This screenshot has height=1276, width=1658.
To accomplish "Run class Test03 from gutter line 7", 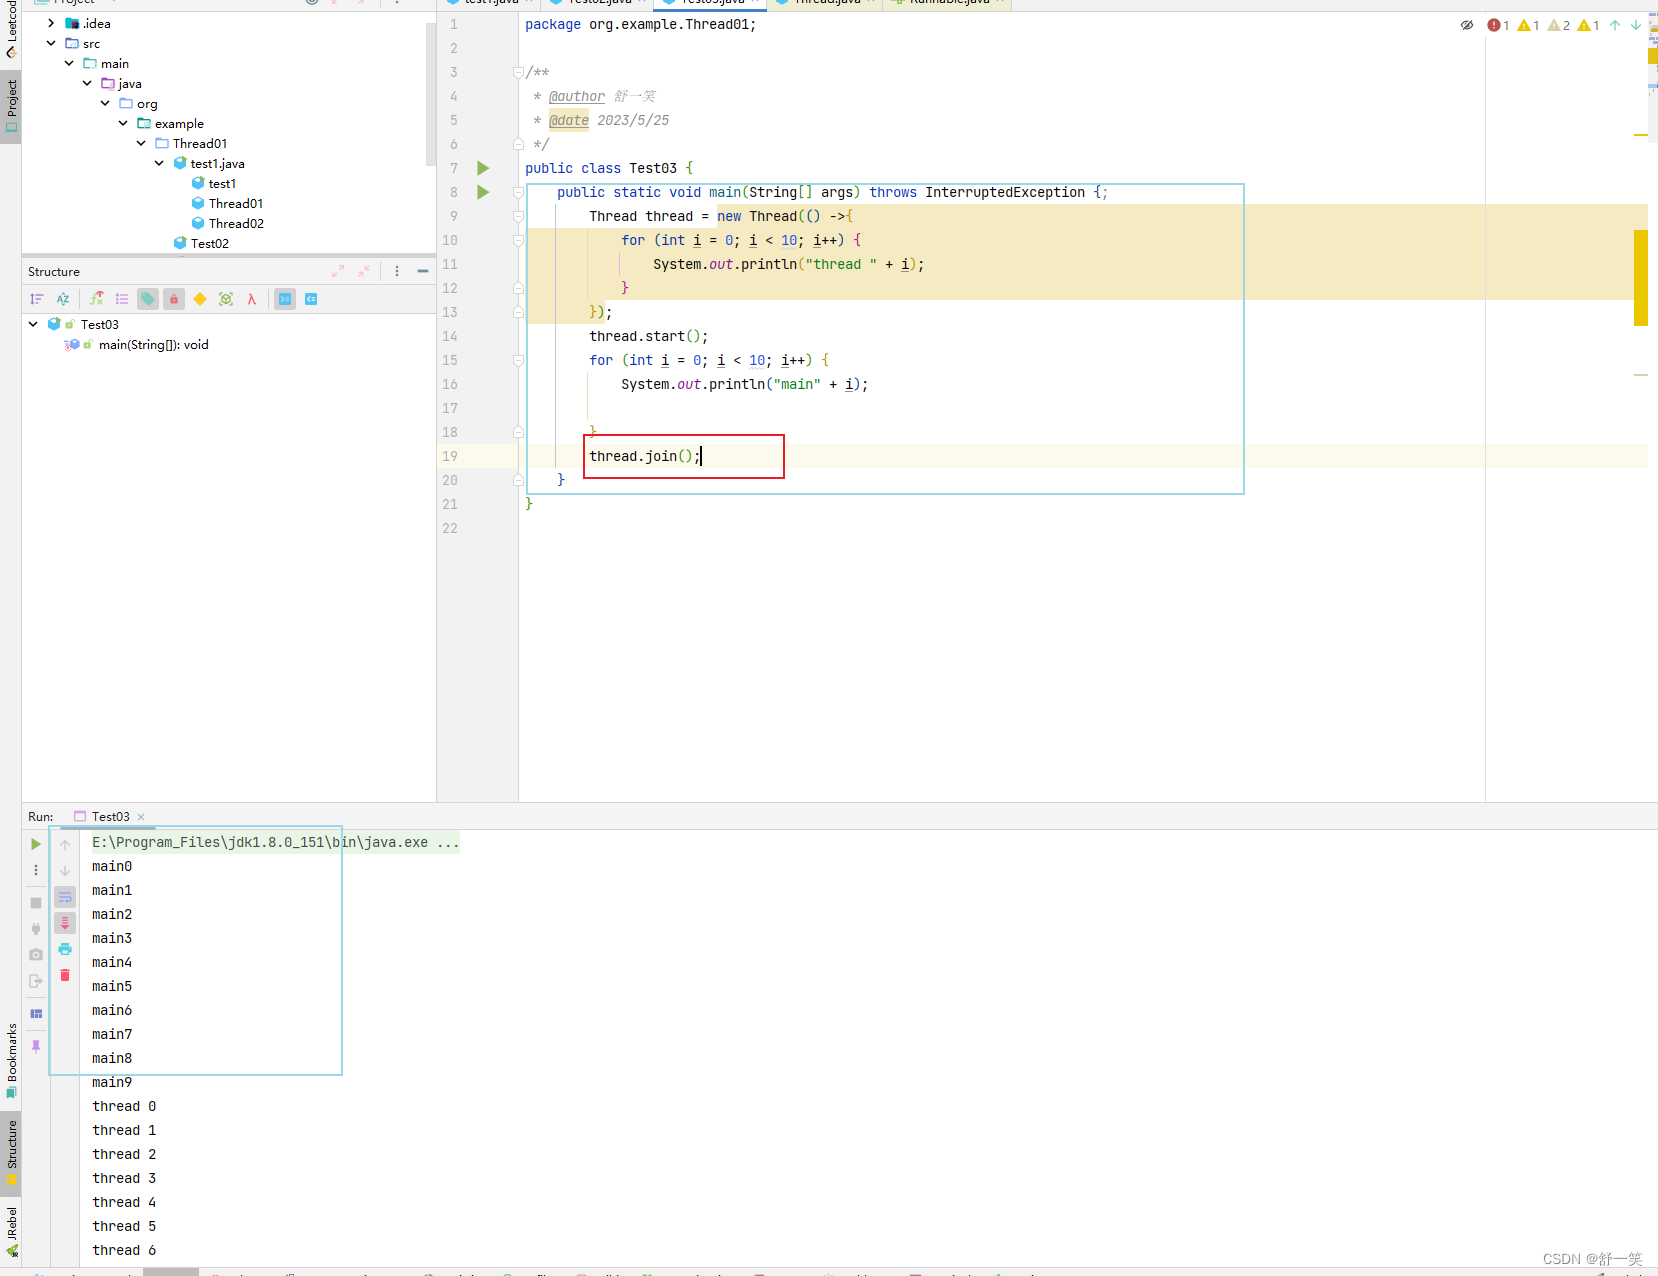I will [483, 168].
